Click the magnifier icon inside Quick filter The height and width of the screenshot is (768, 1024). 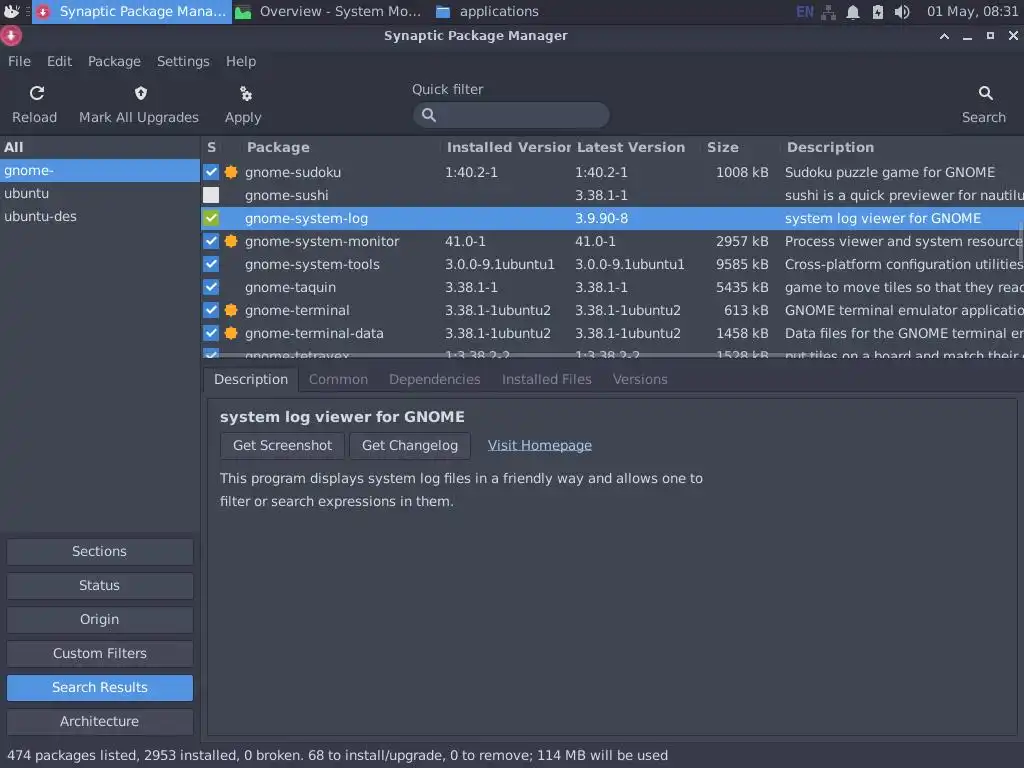point(428,115)
